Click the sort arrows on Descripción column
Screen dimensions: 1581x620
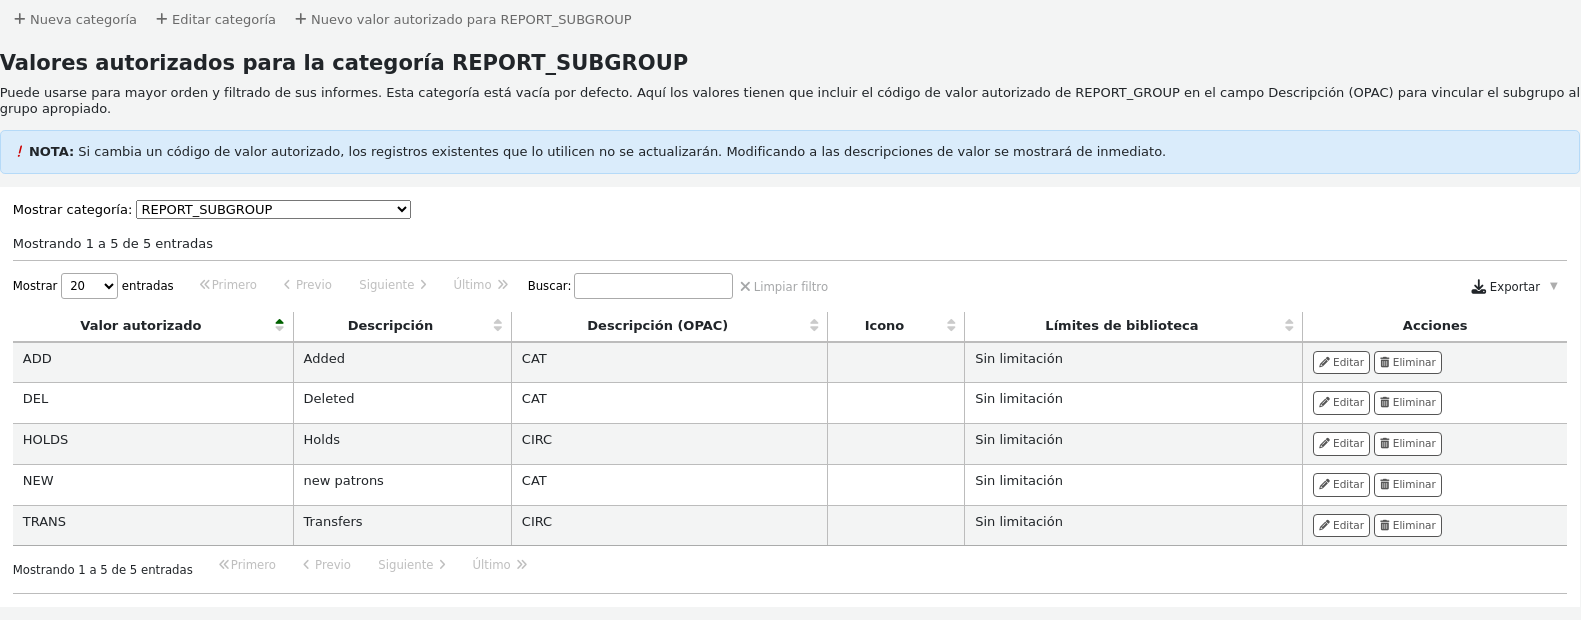pos(497,325)
